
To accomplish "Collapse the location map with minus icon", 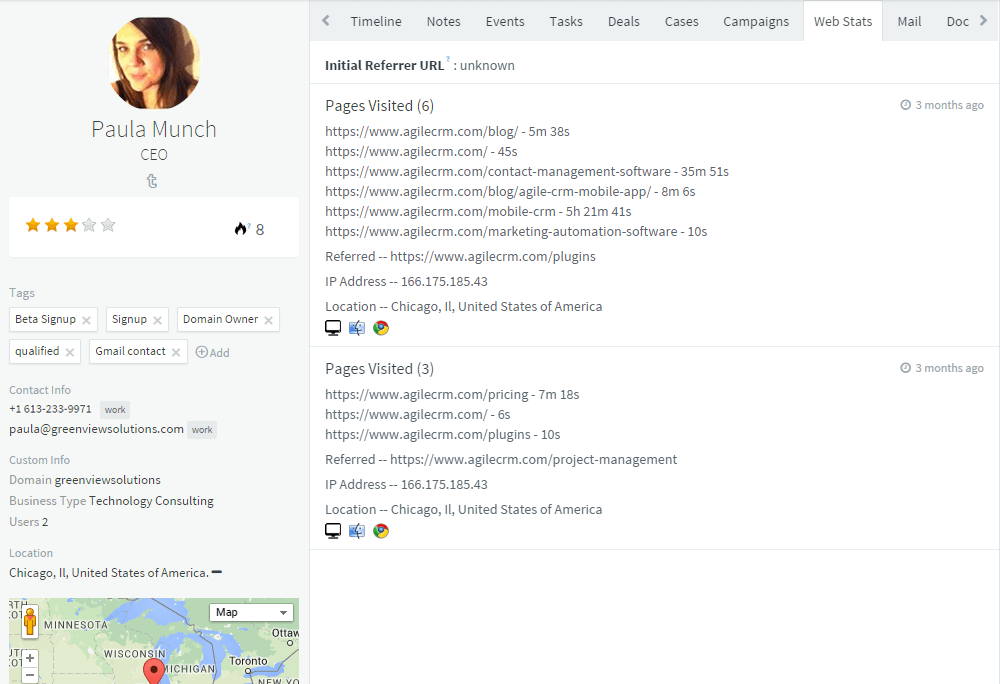I will click(x=217, y=572).
